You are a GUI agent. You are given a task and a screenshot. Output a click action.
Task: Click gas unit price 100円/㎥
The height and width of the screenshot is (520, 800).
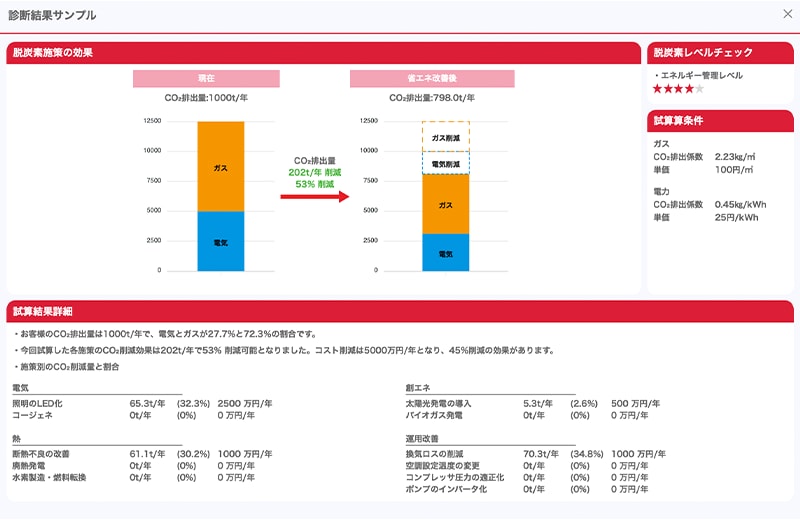[x=734, y=169]
